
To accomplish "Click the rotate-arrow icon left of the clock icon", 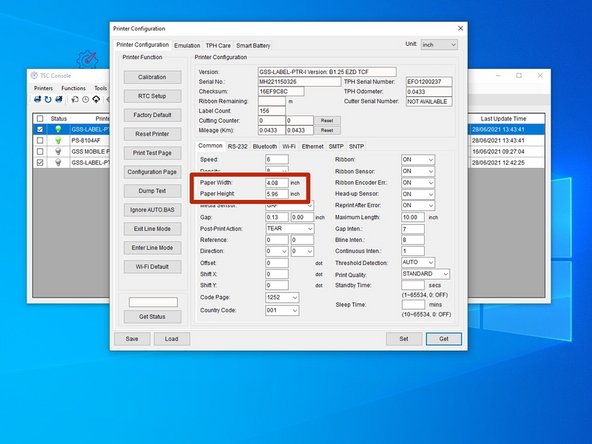I will (x=75, y=99).
